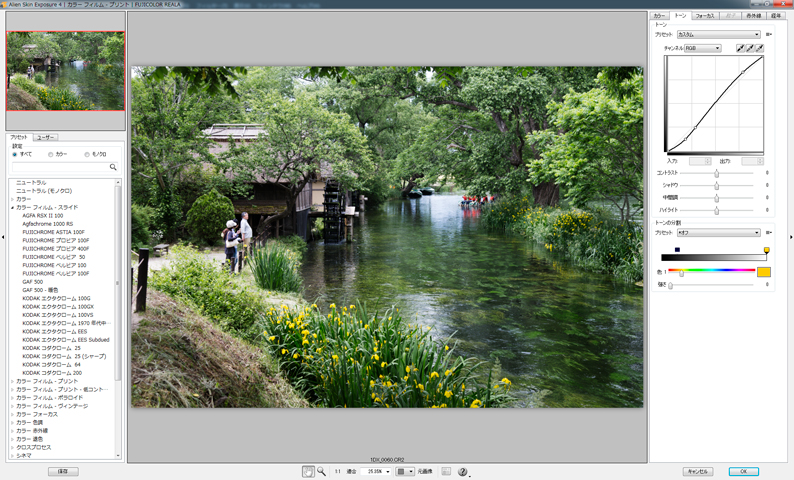Select the すべて radio button

point(15,154)
